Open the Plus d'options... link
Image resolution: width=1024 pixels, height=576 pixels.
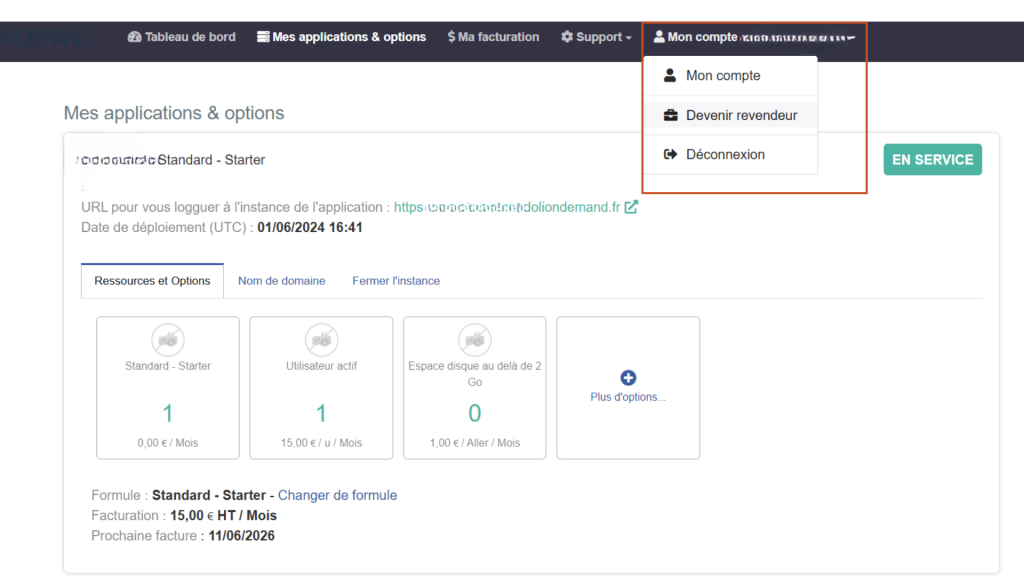coord(628,397)
